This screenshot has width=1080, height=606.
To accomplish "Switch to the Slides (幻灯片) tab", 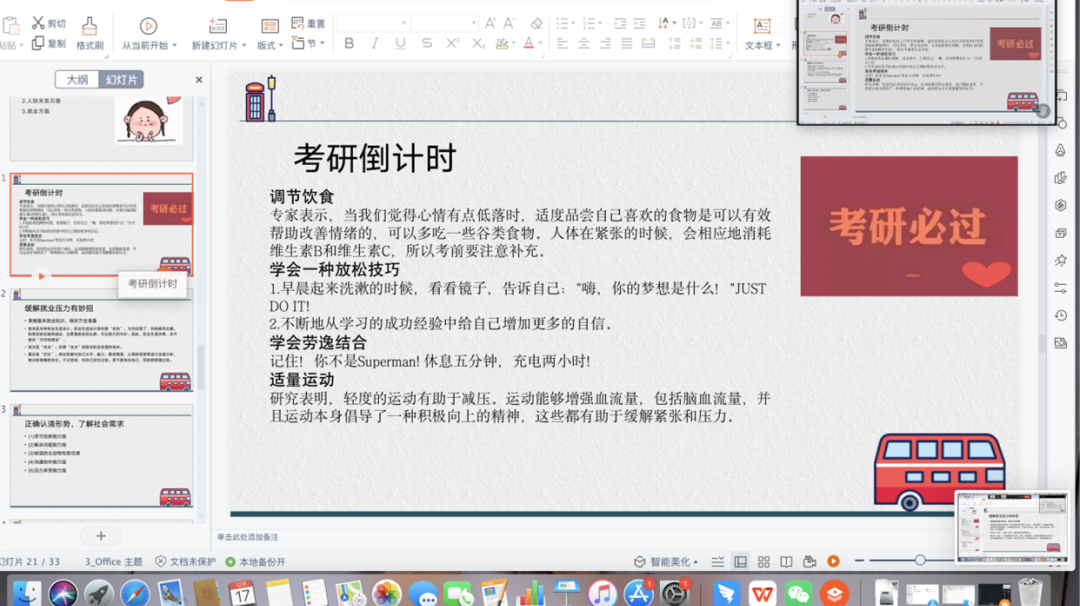I will (121, 80).
